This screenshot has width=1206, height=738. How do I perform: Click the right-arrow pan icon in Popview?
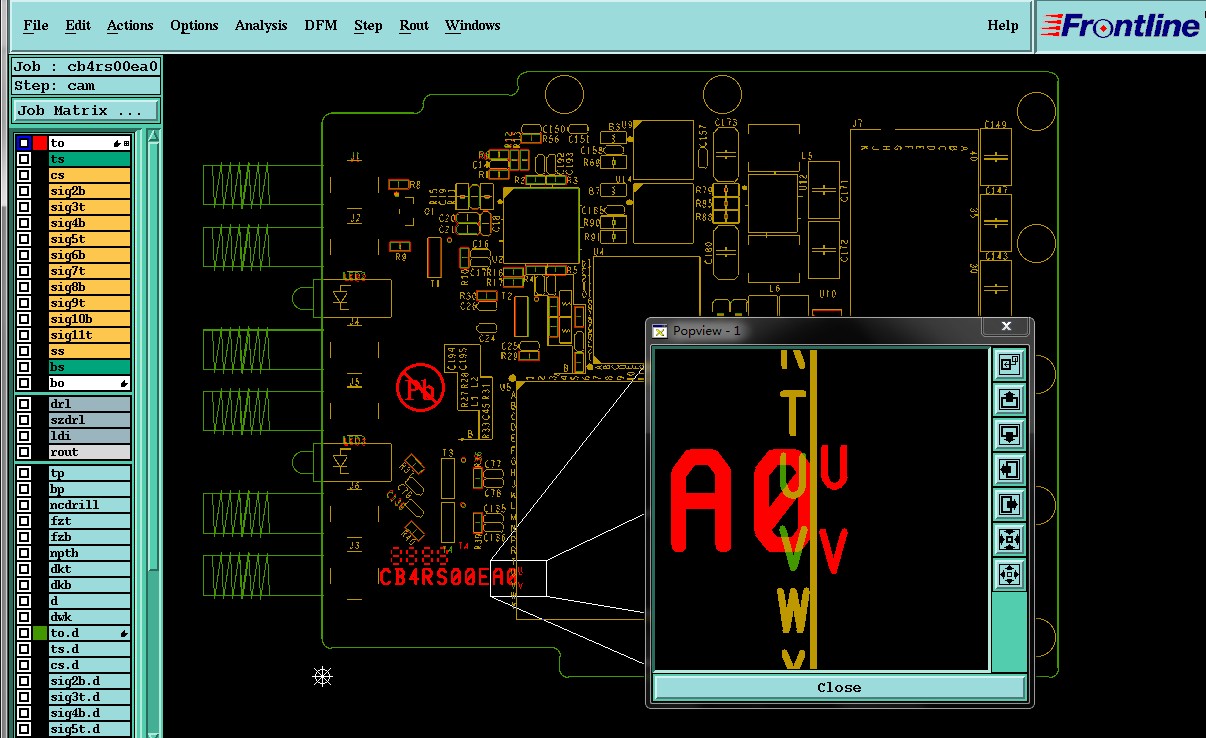click(1009, 505)
